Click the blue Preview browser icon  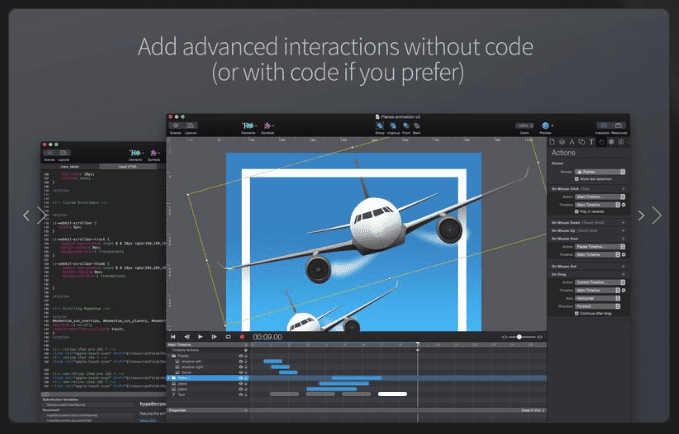(x=546, y=126)
